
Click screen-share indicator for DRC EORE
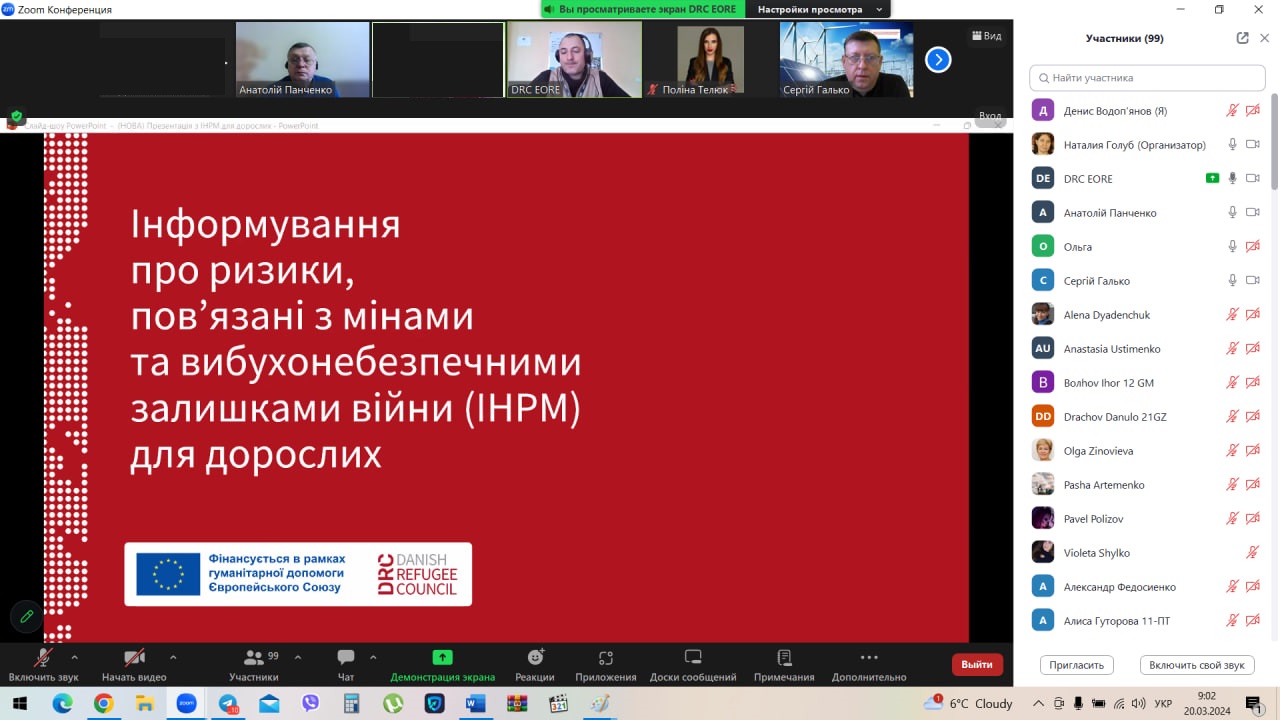coord(1212,178)
